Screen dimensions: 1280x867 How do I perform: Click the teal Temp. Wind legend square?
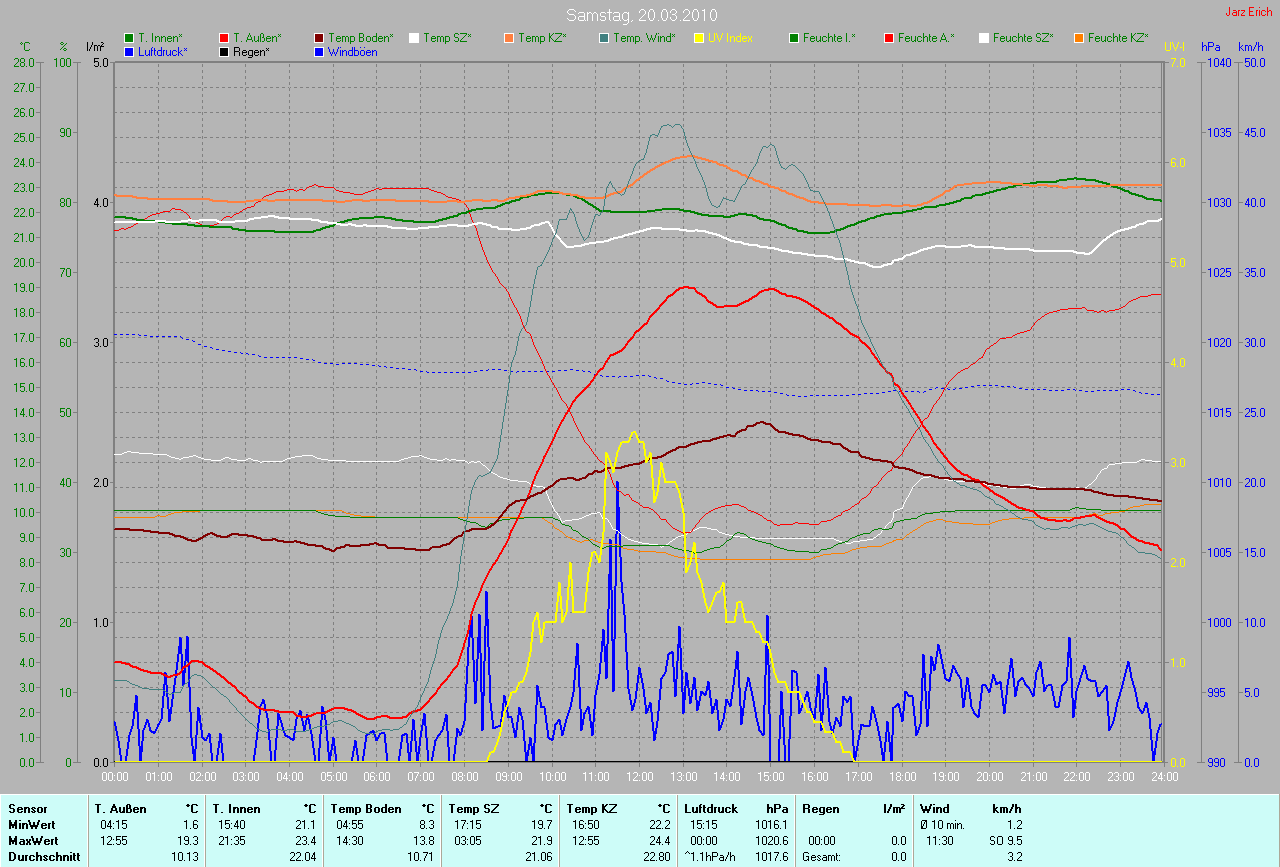pyautogui.click(x=604, y=38)
